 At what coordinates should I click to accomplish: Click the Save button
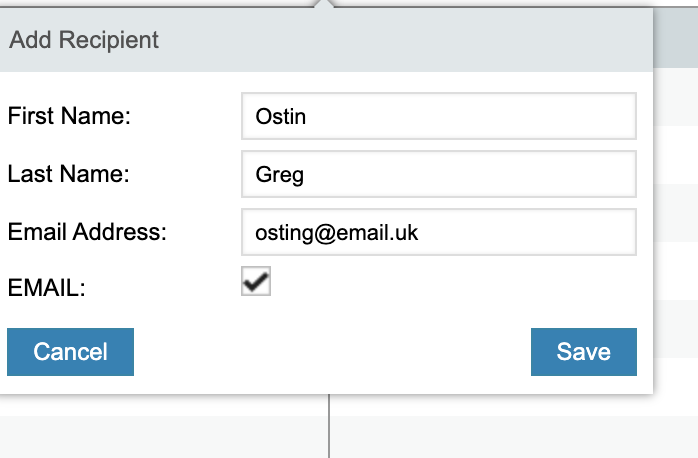click(583, 351)
